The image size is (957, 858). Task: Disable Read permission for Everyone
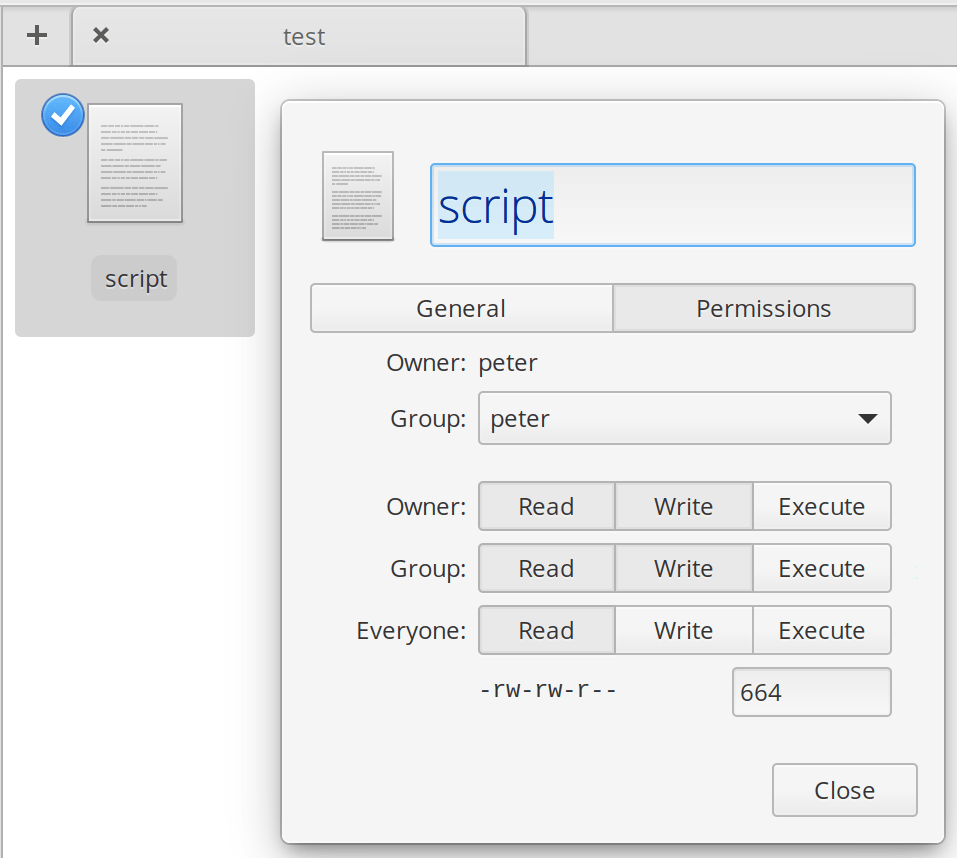[x=546, y=630]
